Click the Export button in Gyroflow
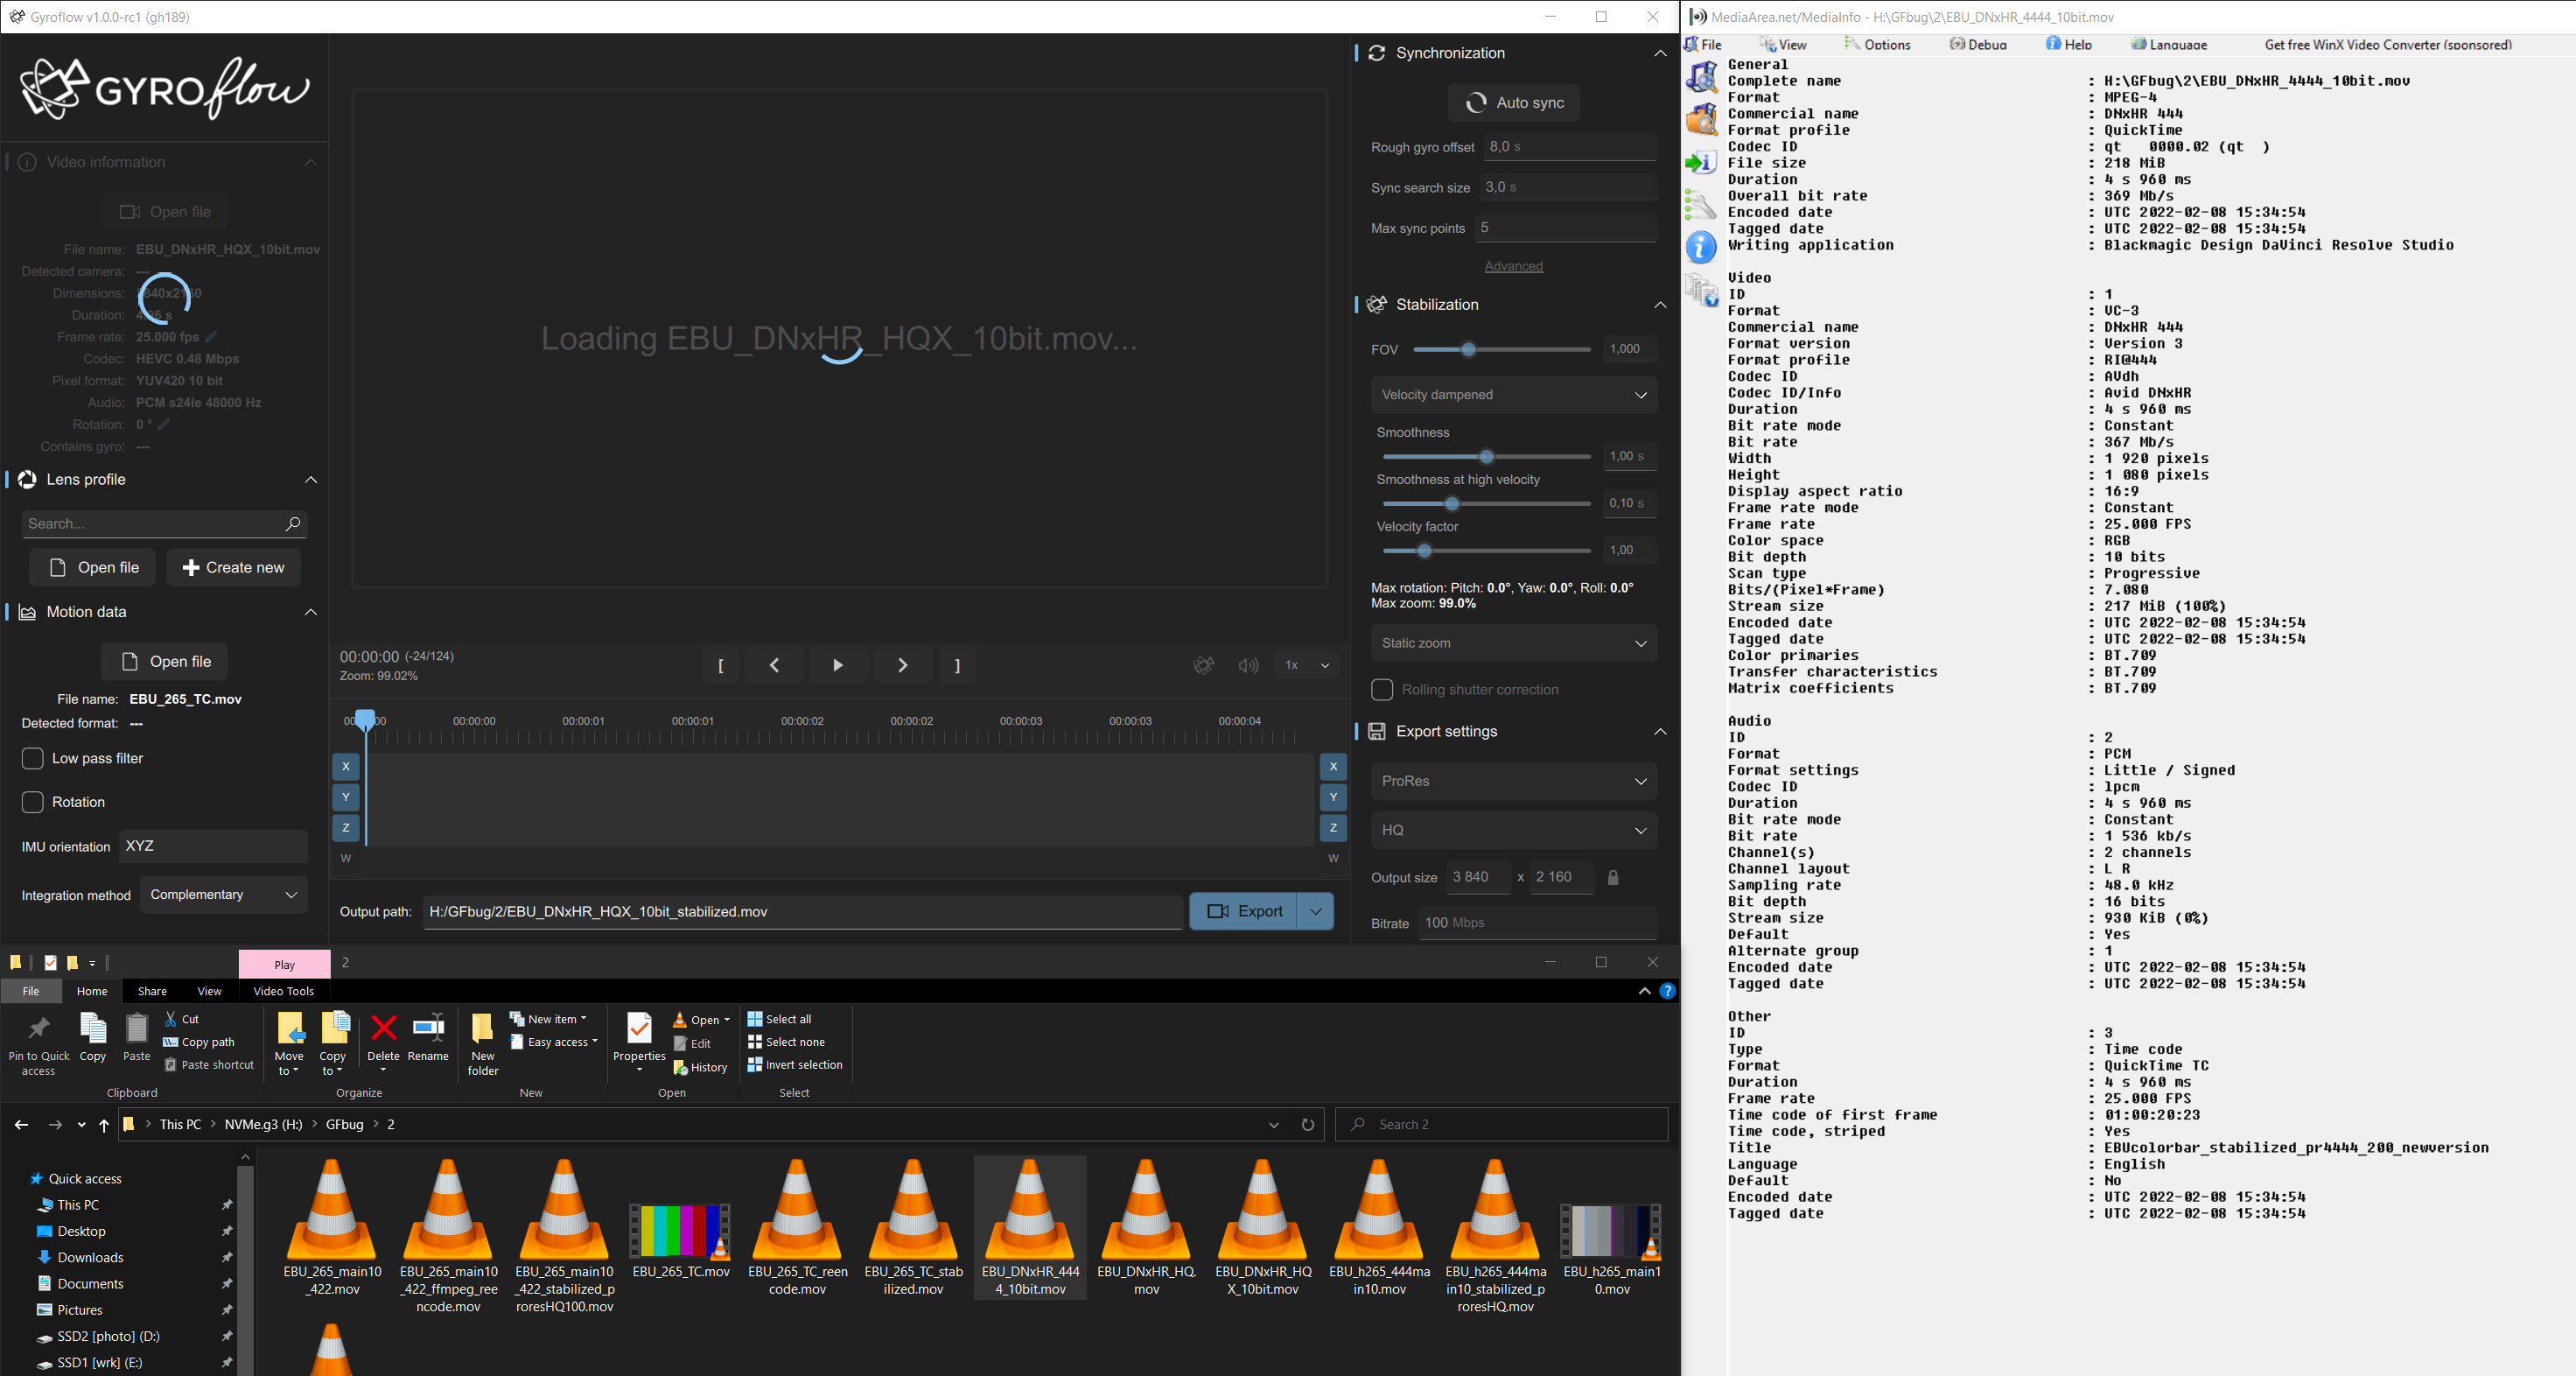The height and width of the screenshot is (1376, 2576). (x=1243, y=911)
